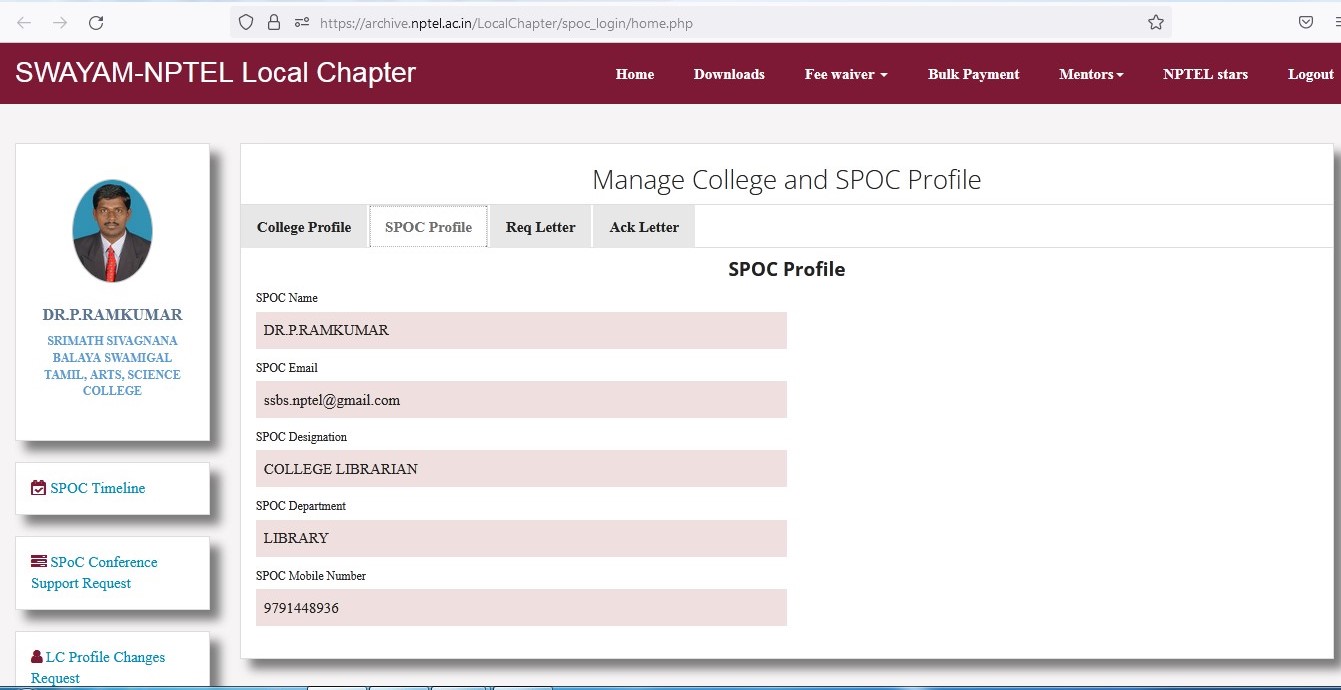Bookmark this page with star icon
The height and width of the screenshot is (690, 1341).
click(x=1156, y=22)
